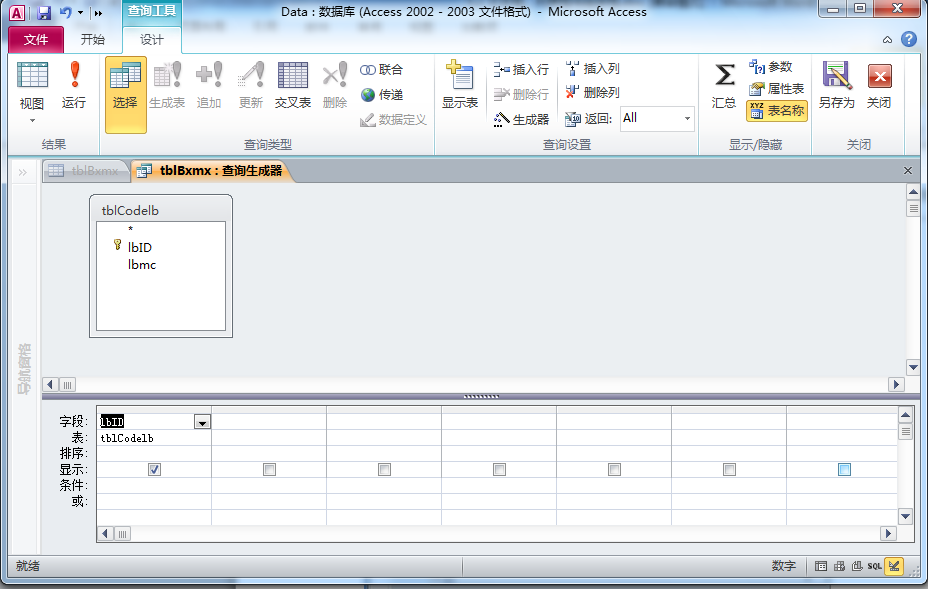This screenshot has width=928, height=589.
Task: Save the query with Save As (另存为)
Action: (836, 86)
